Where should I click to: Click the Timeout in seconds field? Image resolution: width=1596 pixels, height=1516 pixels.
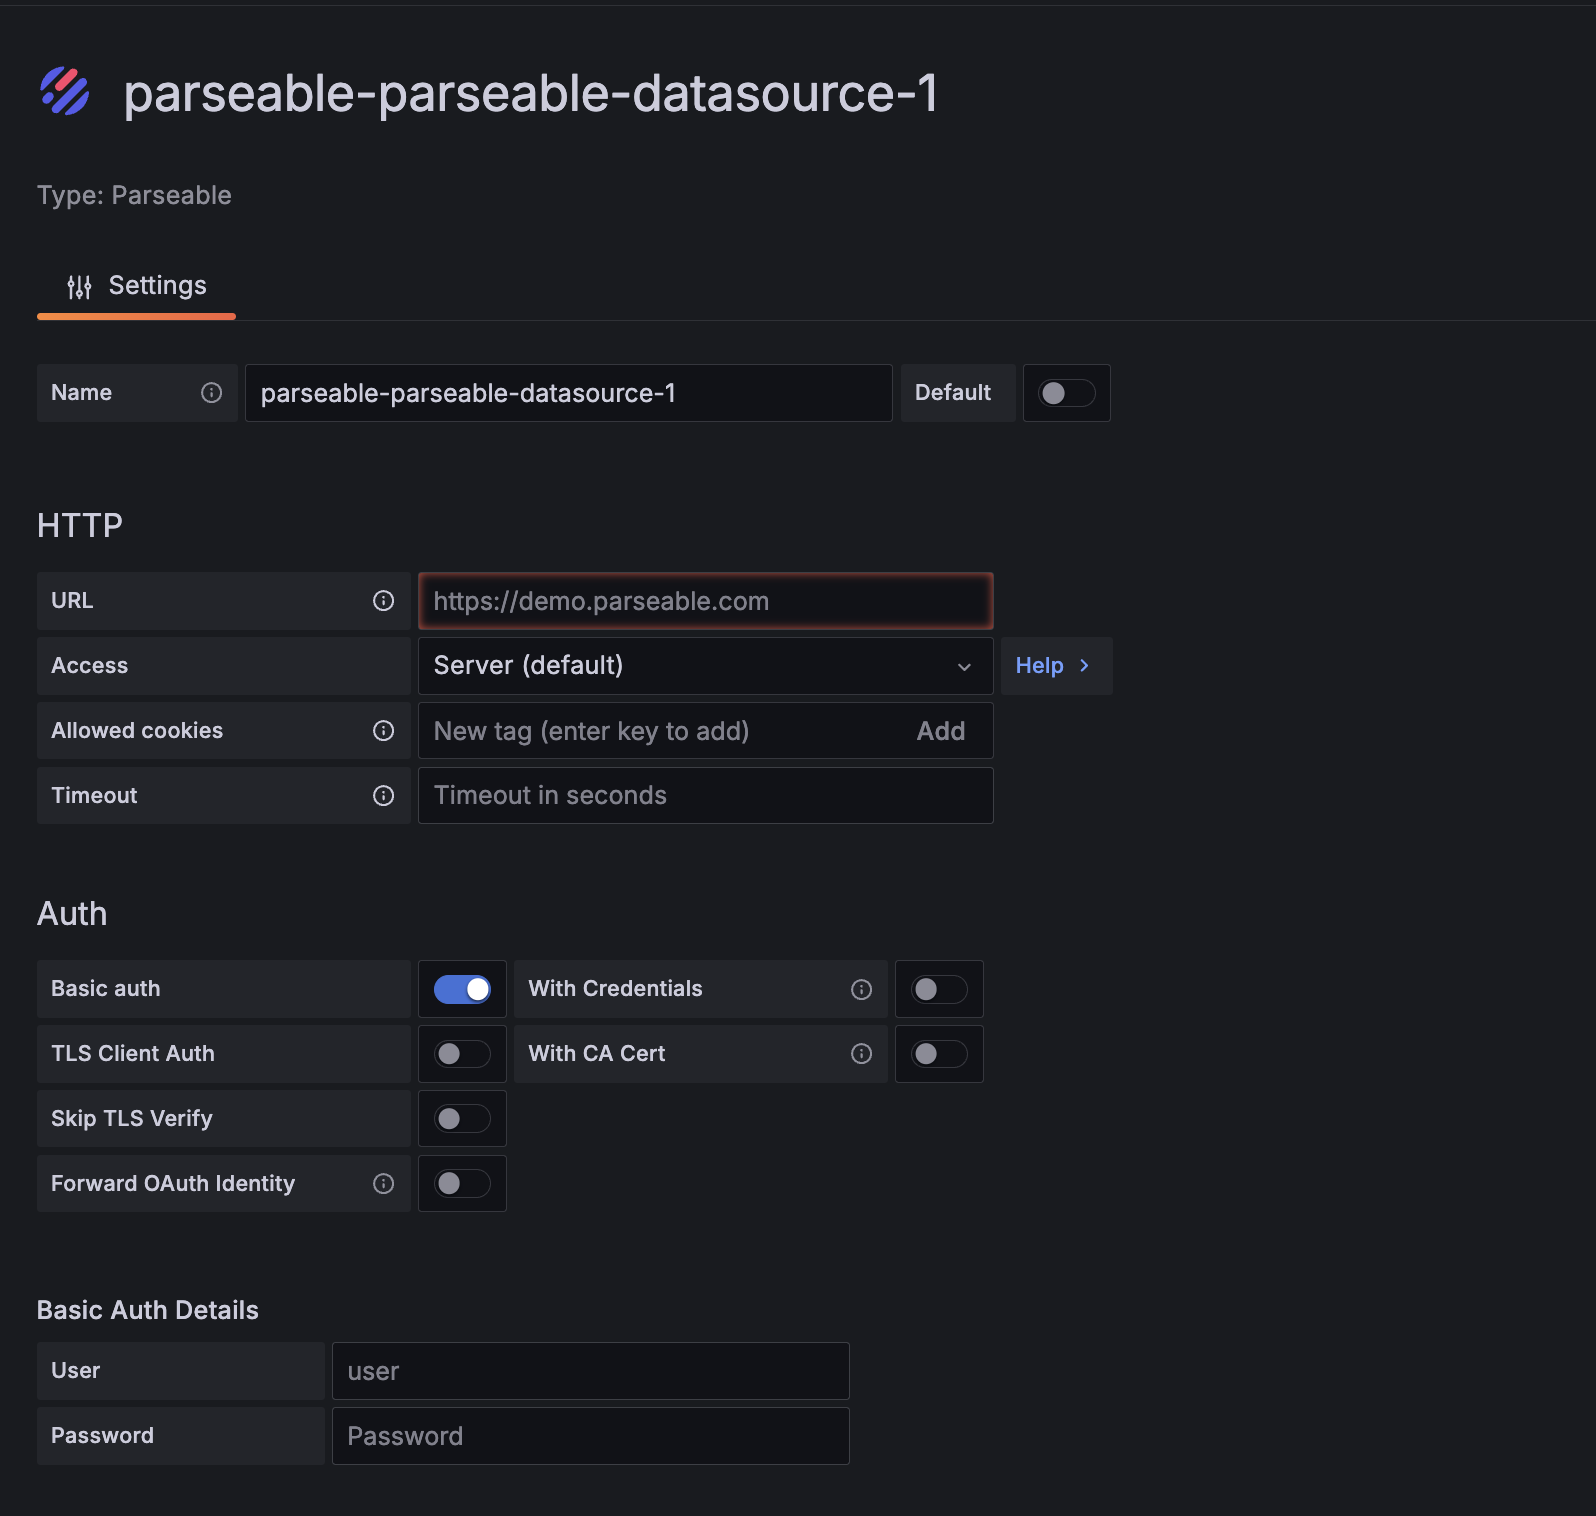tap(705, 796)
